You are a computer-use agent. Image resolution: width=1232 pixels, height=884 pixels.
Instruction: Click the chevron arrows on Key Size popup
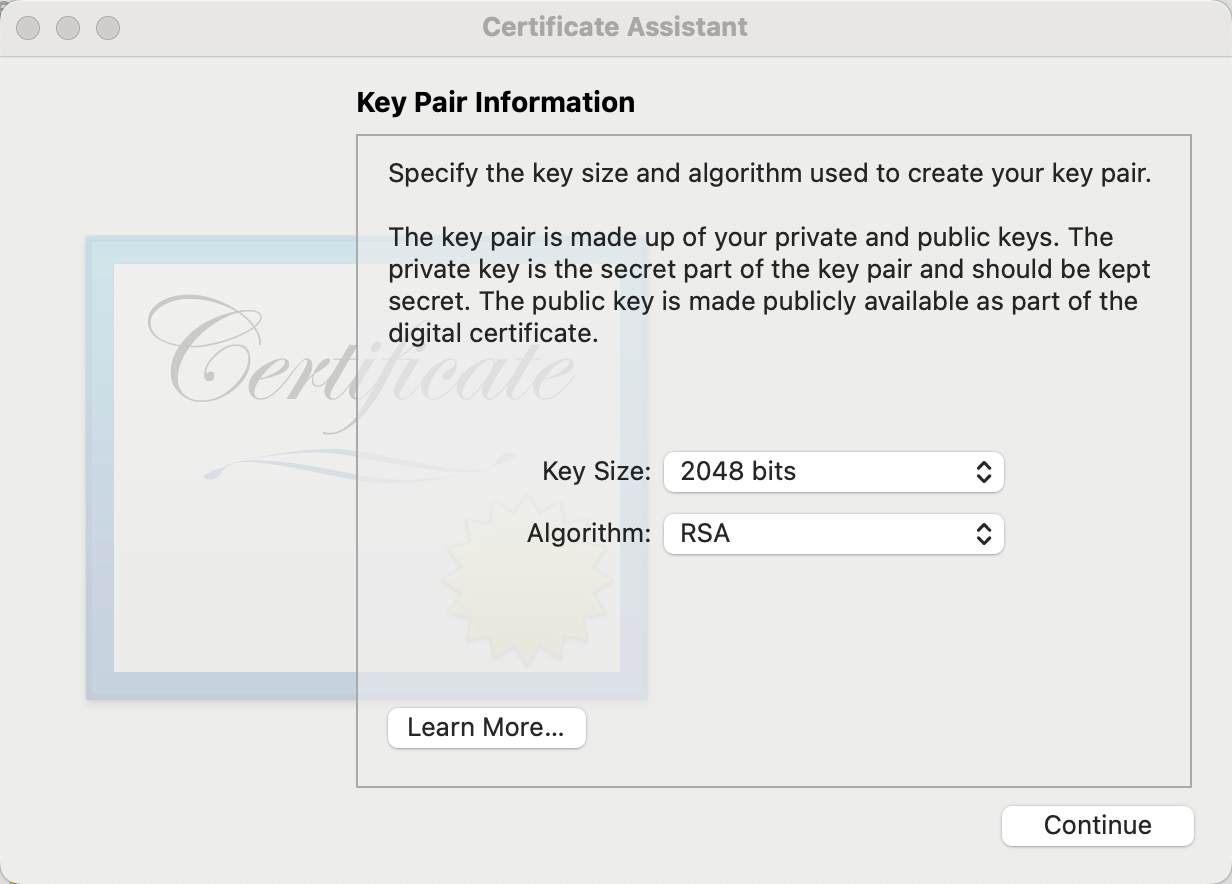pyautogui.click(x=984, y=472)
